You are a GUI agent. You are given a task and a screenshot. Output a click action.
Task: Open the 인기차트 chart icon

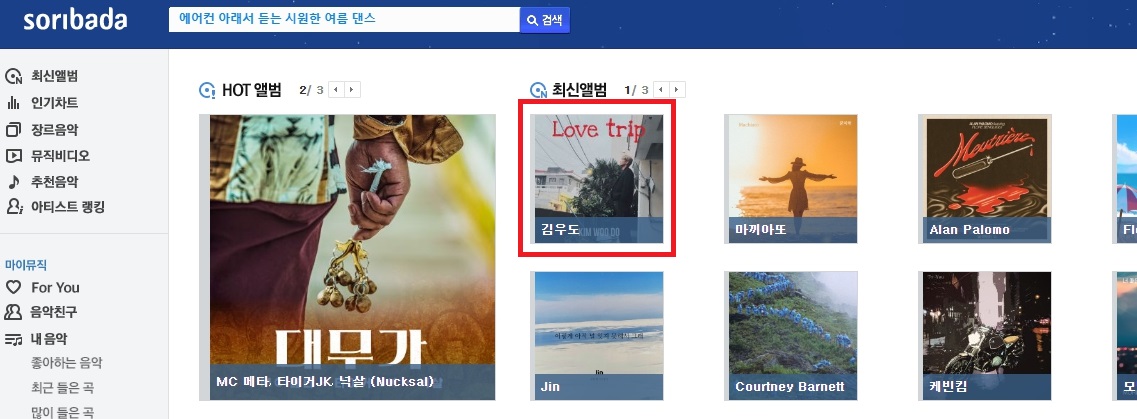14,103
